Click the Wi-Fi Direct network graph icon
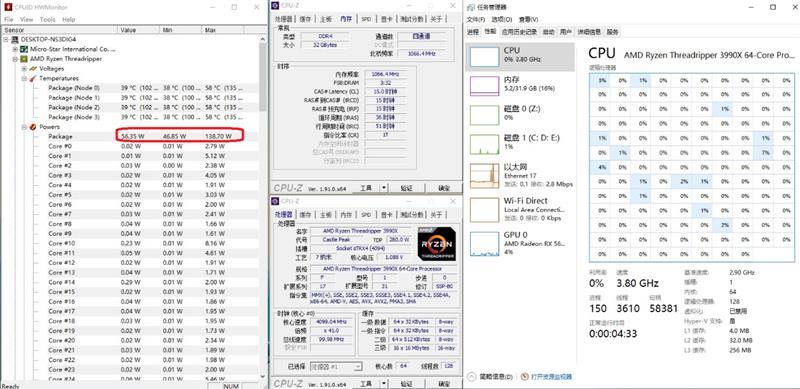Screen dimensions: 800x389 (484, 208)
